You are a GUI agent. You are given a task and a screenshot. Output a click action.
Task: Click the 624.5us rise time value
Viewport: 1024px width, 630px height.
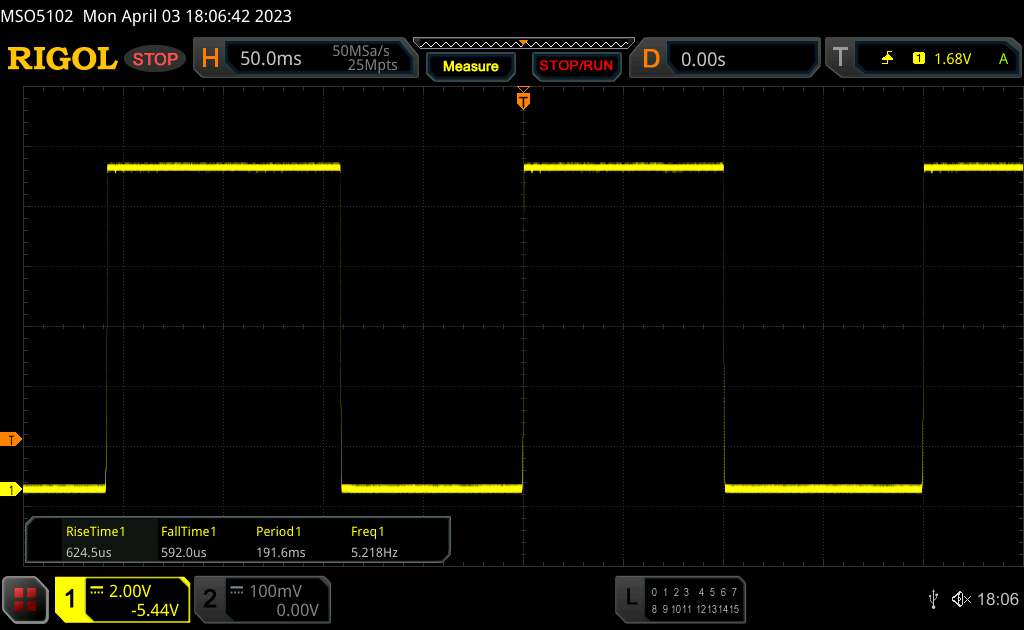coord(88,552)
